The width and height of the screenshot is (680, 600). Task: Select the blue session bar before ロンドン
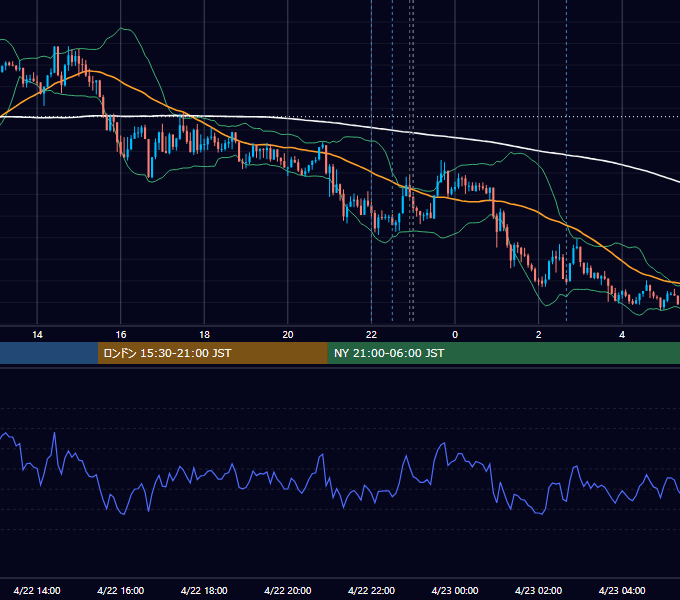click(49, 353)
